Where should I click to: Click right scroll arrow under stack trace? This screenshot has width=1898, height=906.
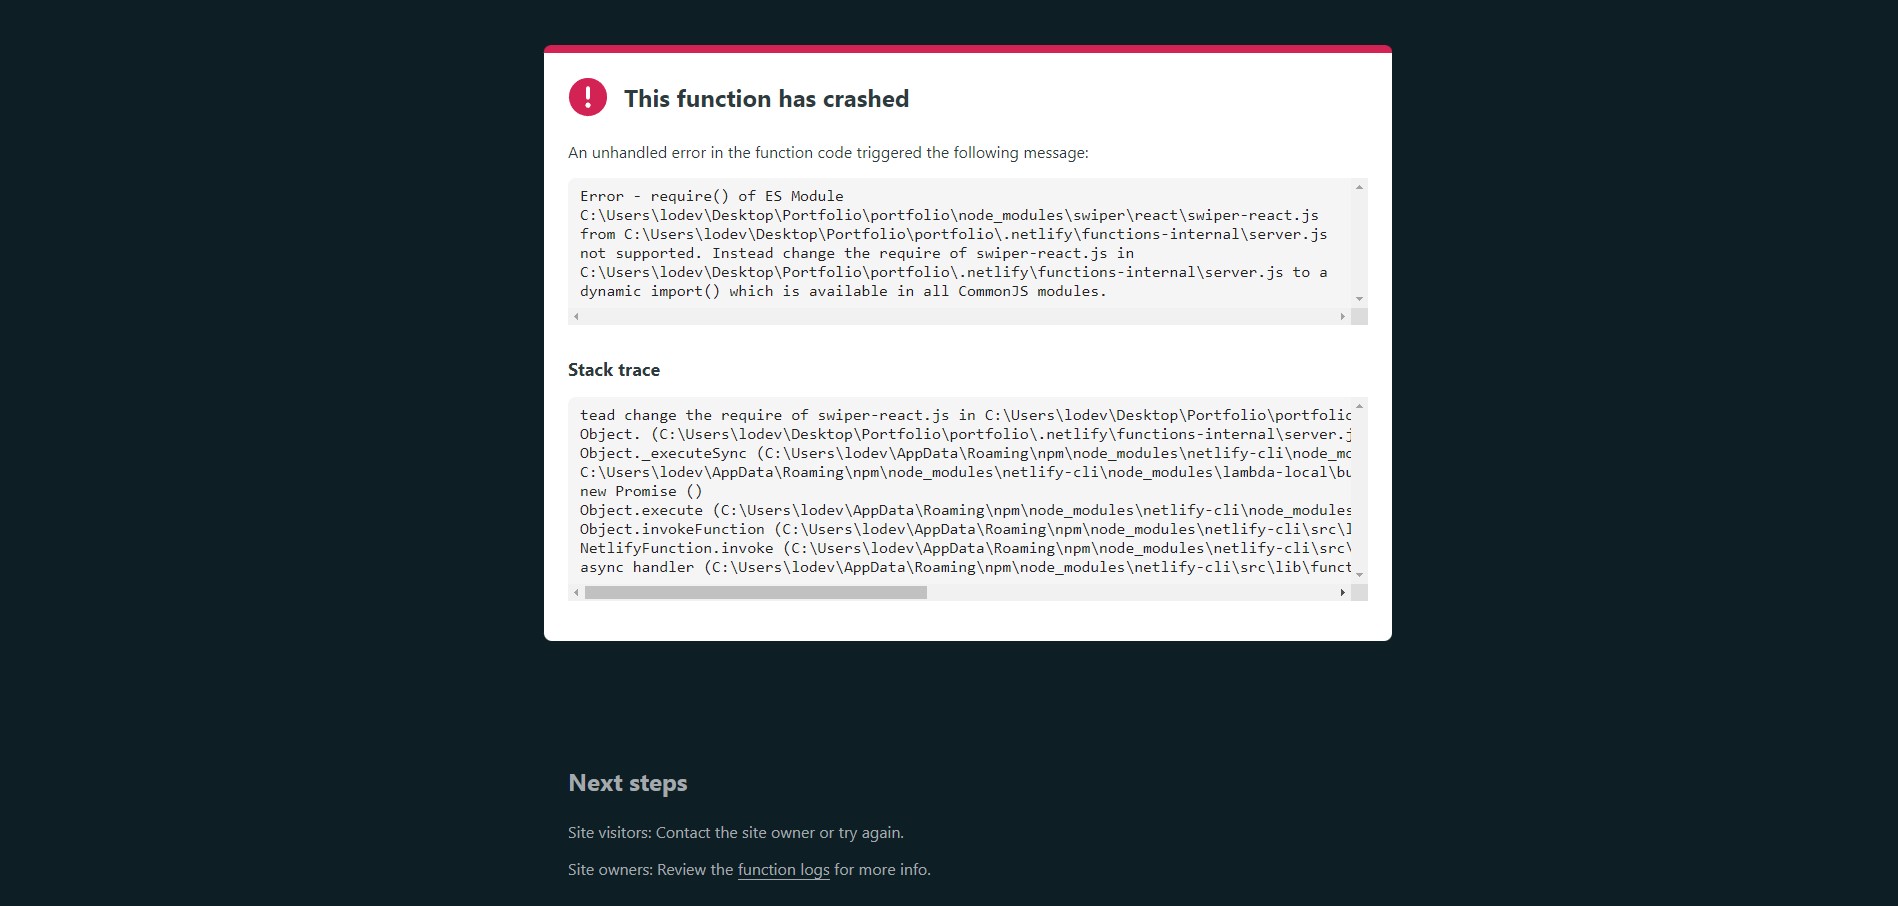click(1342, 592)
